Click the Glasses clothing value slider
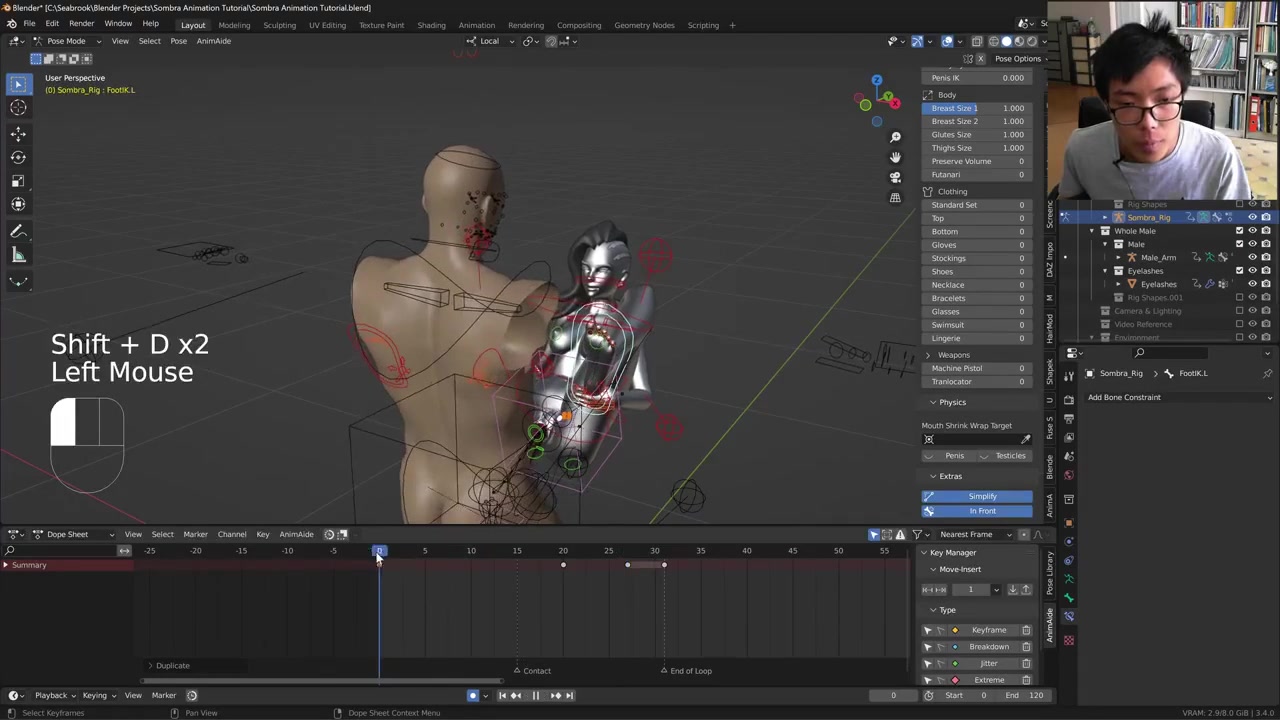Viewport: 1280px width, 720px height. (x=977, y=311)
